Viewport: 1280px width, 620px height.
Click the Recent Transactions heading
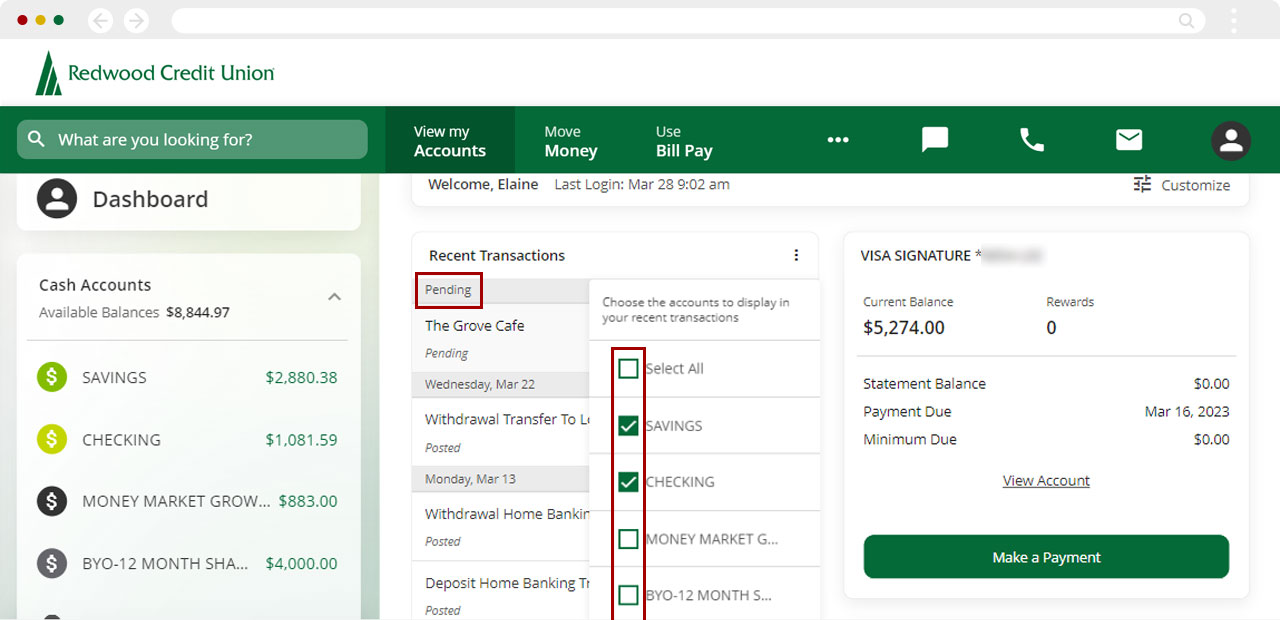(497, 256)
